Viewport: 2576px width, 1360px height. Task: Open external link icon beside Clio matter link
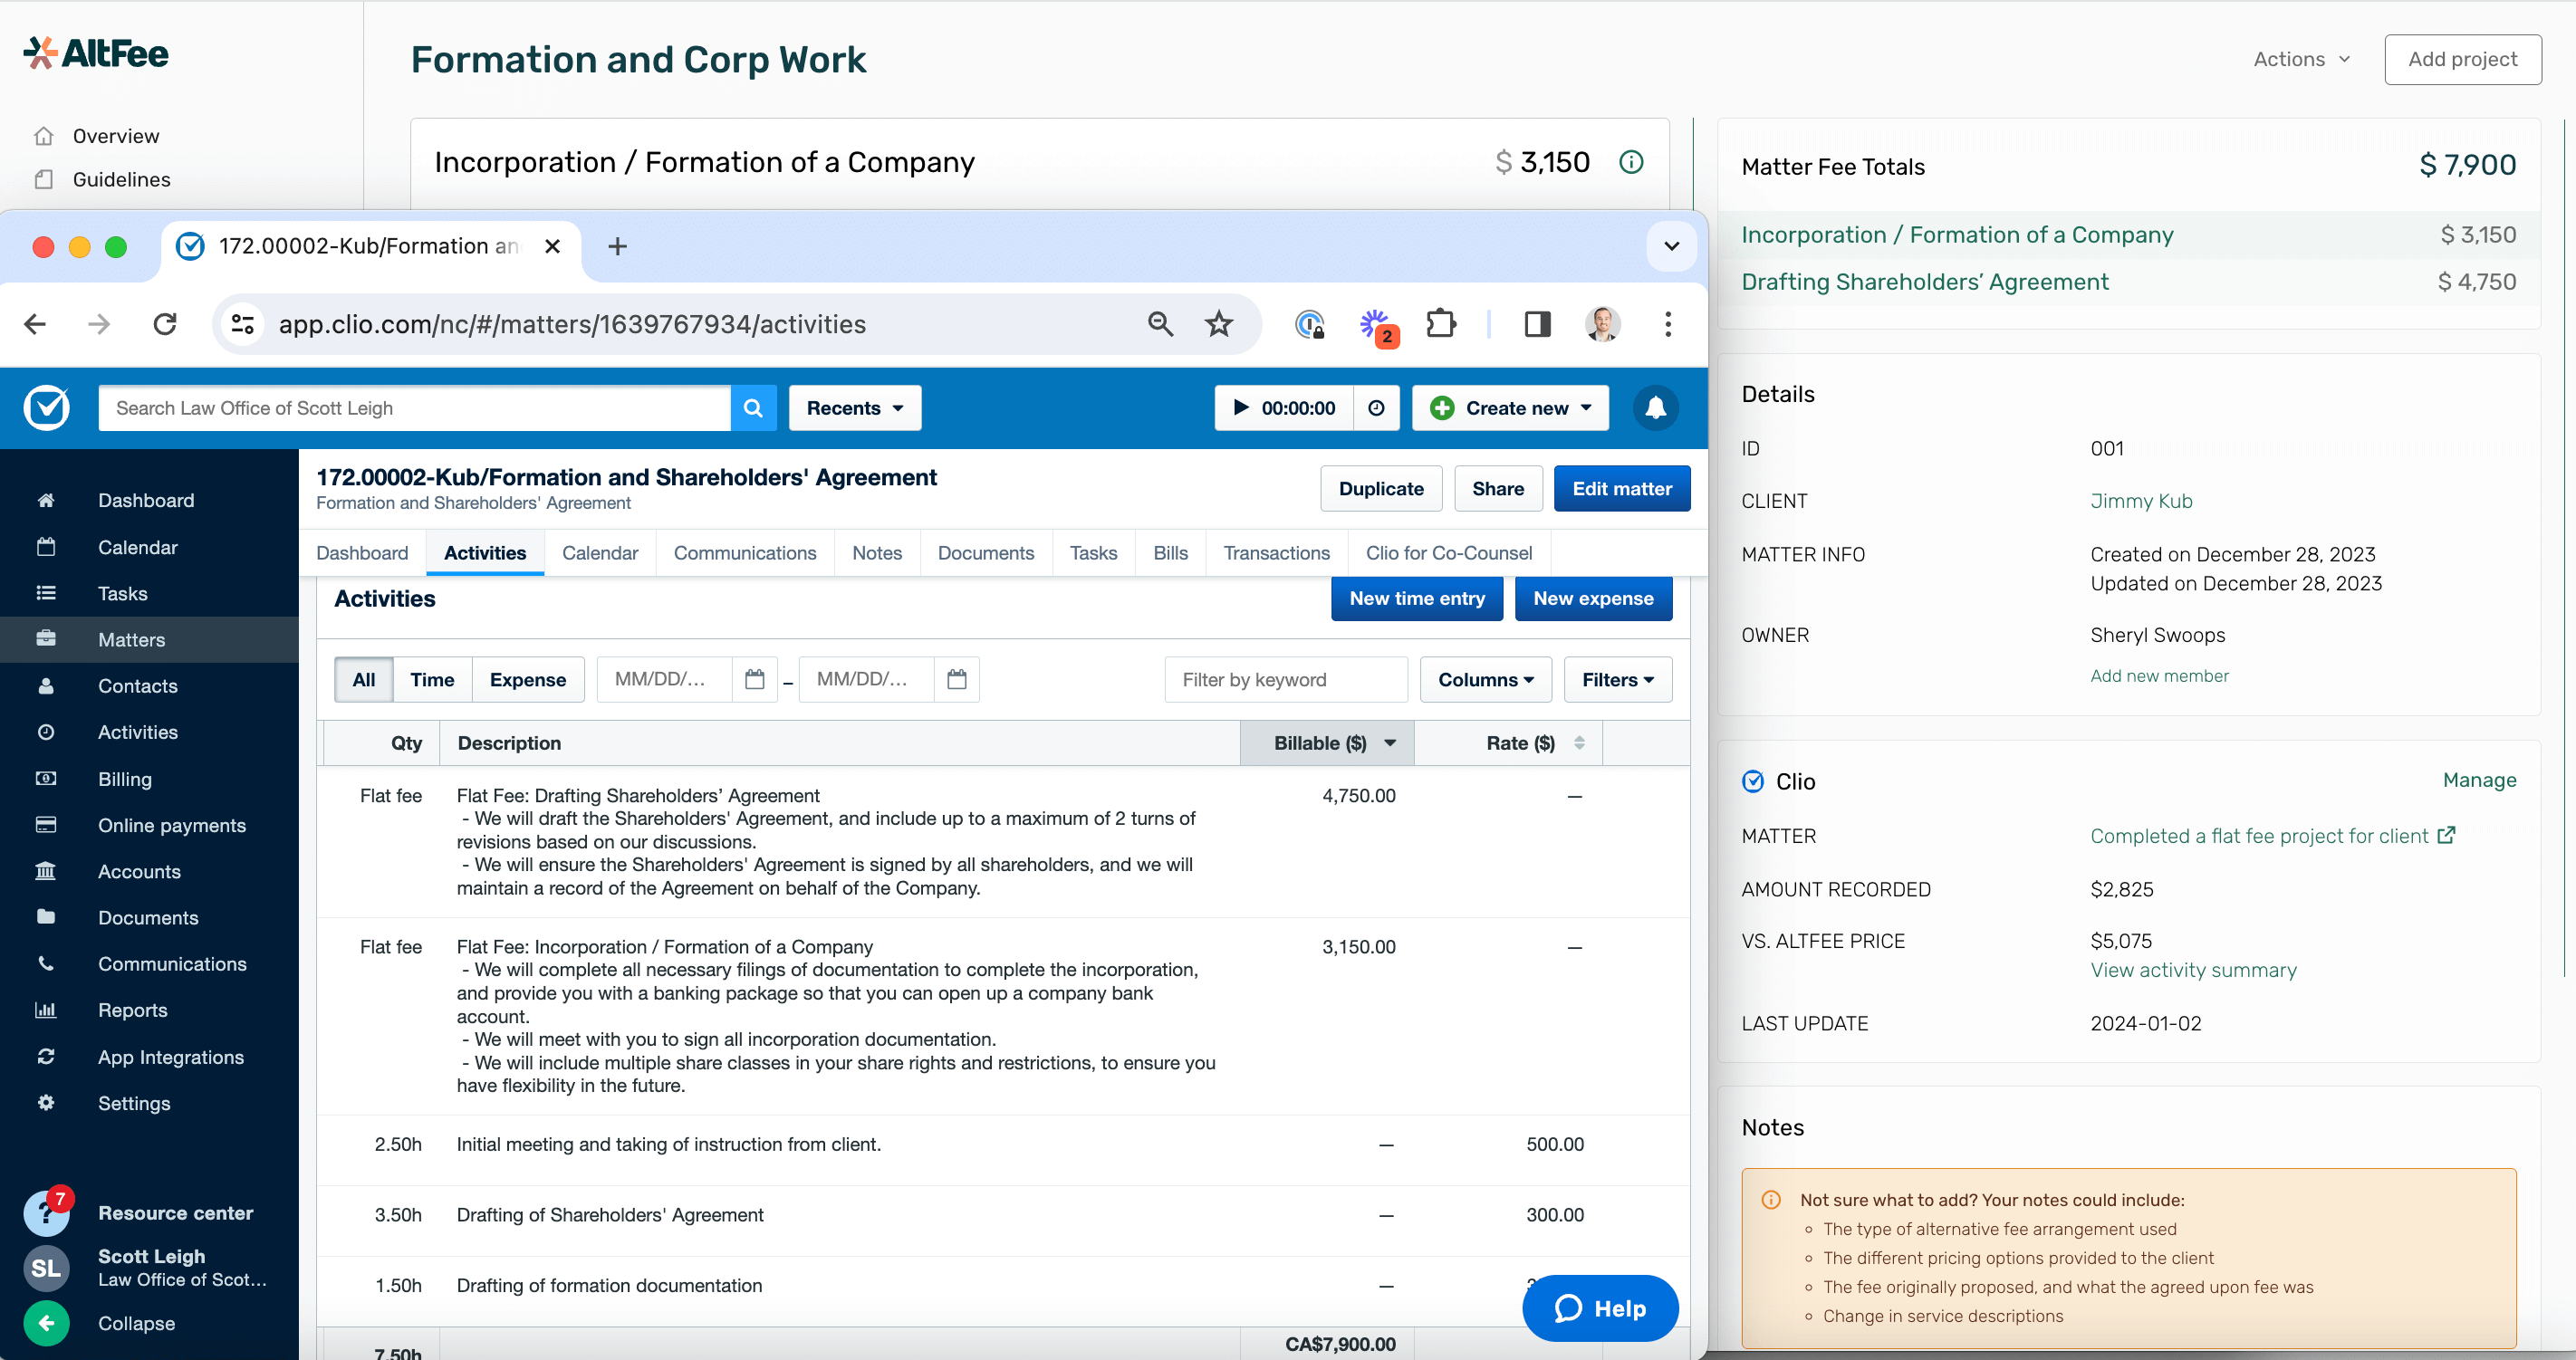2447,835
